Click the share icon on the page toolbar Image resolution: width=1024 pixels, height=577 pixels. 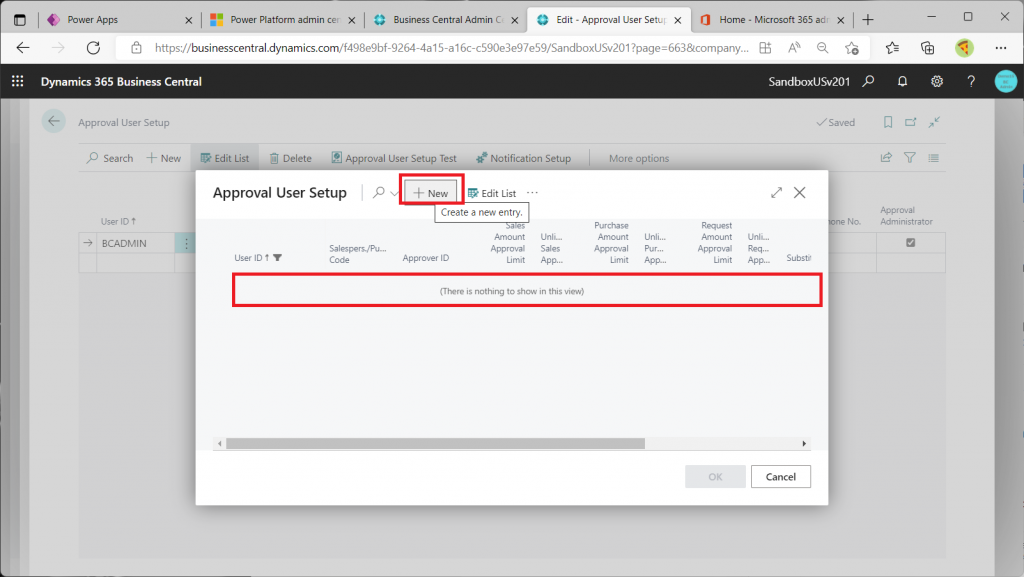886,157
